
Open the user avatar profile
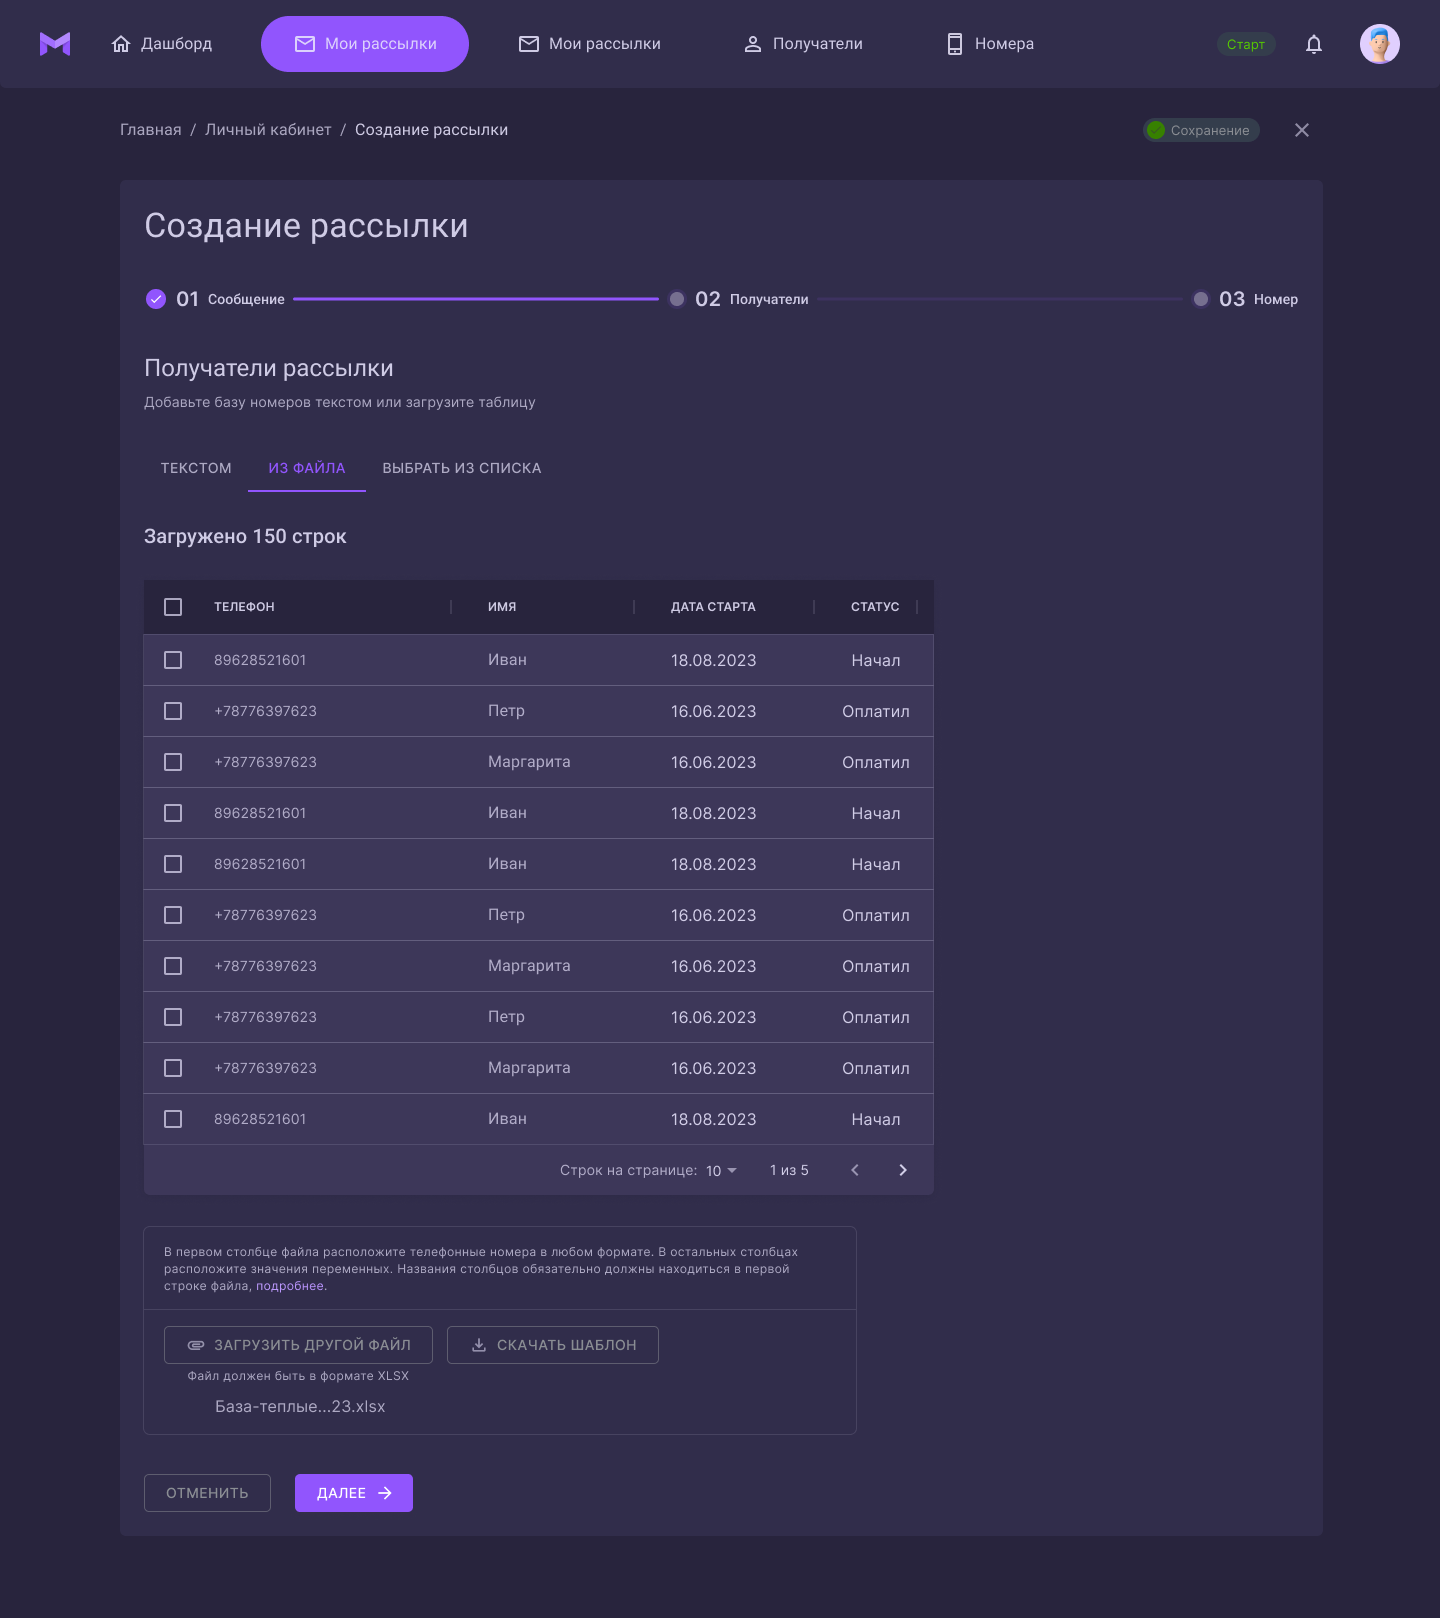point(1379,44)
